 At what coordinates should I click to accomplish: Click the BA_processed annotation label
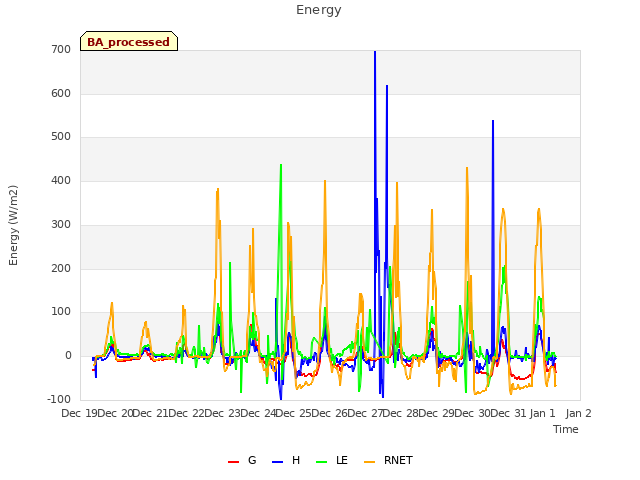pos(129,42)
